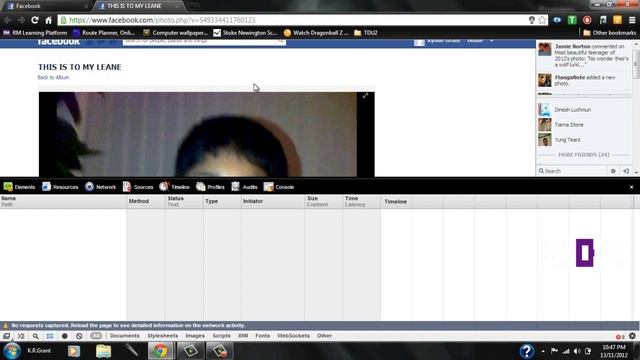The image size is (640, 360).
Task: Filter network requests by XHR
Action: pyautogui.click(x=243, y=336)
